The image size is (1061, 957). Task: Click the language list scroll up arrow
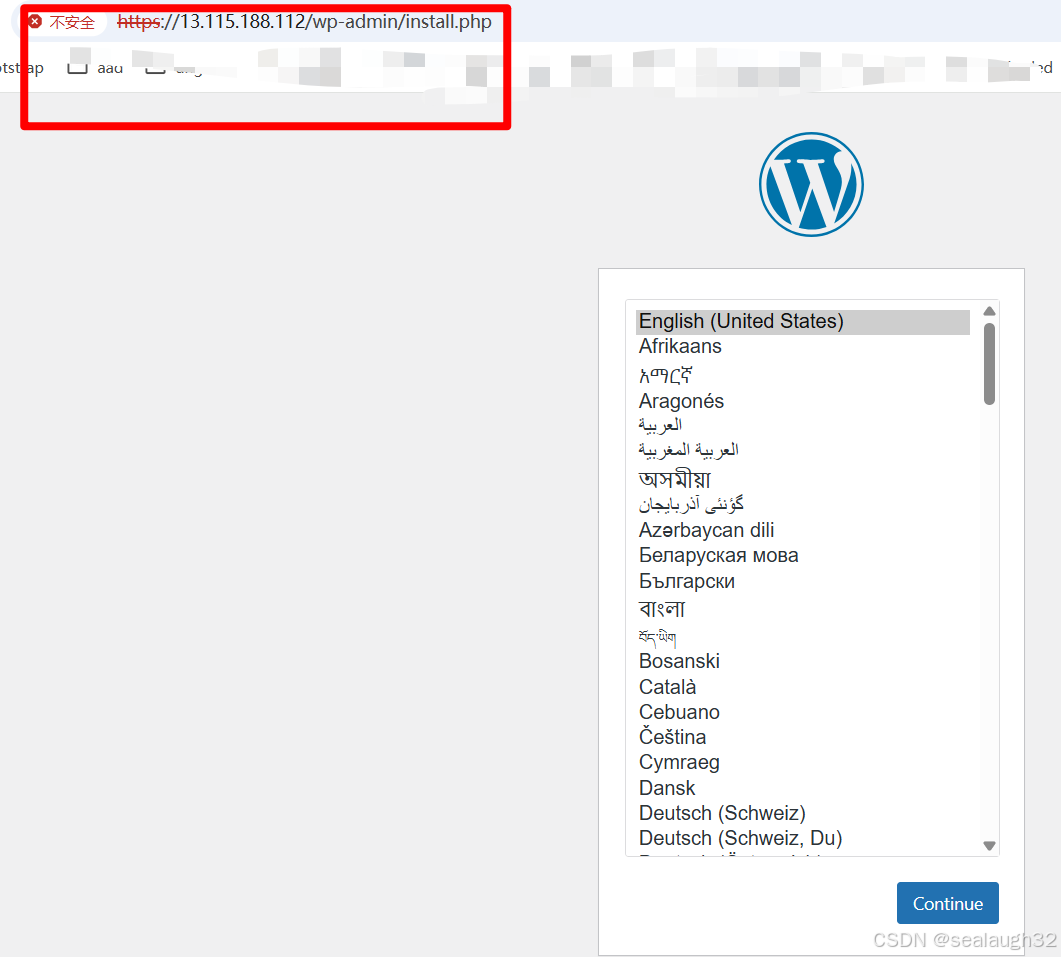pyautogui.click(x=989, y=311)
